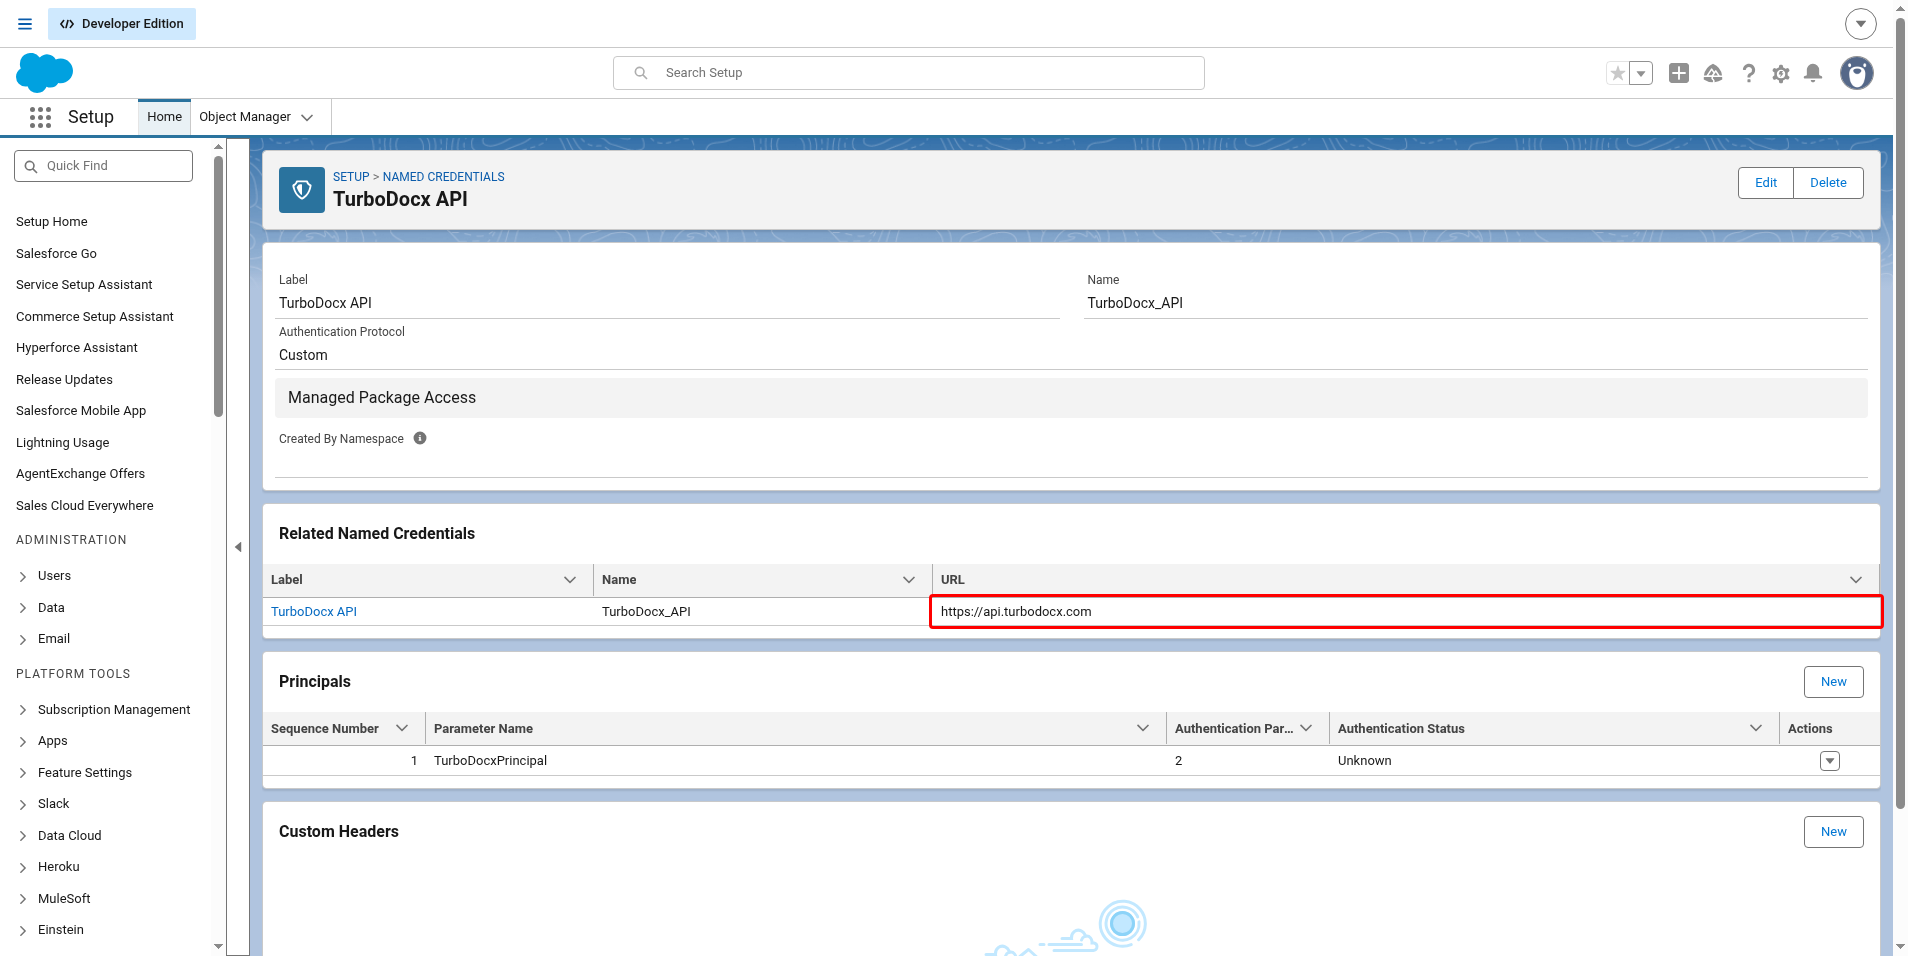Focus the Search Setup field
Screen dimensions: 1908x956
[909, 73]
